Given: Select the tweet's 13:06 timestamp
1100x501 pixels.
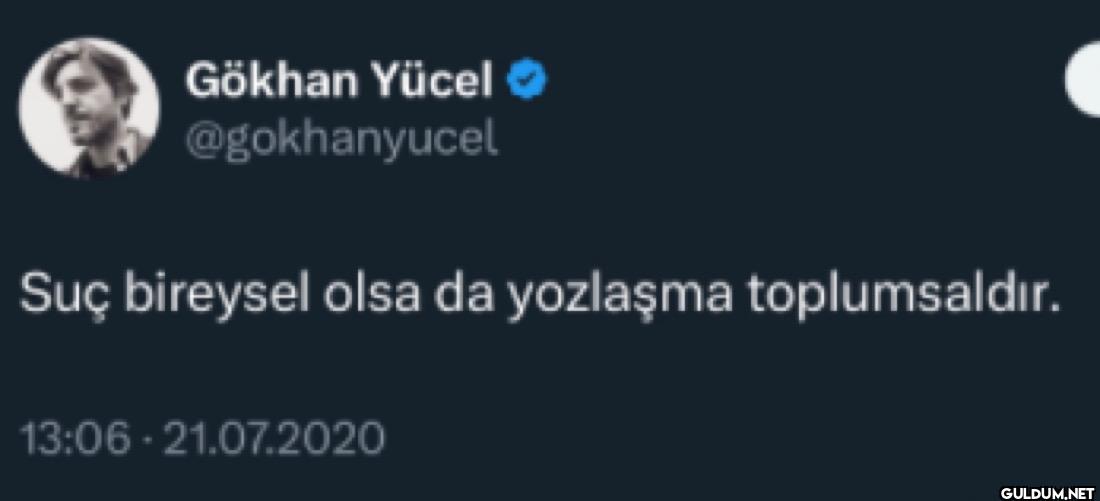Looking at the screenshot, I should pos(75,439).
